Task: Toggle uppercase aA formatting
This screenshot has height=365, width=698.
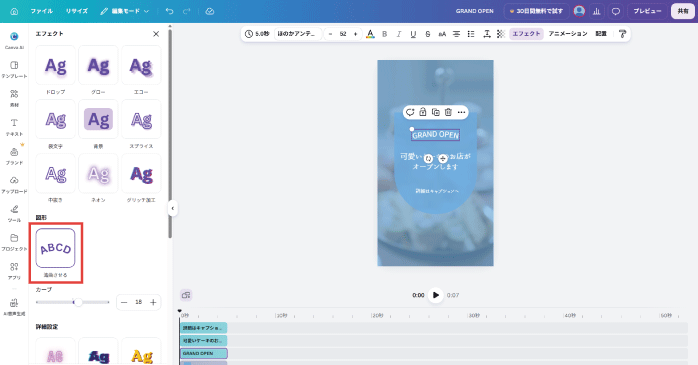Action: (442, 34)
